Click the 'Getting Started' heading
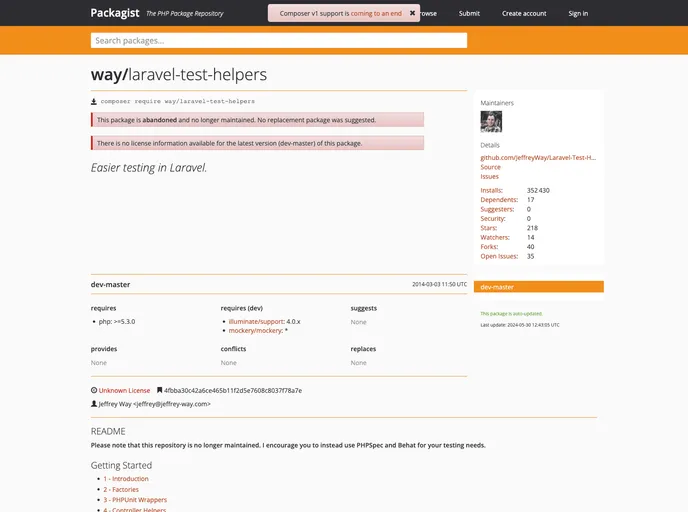 (122, 465)
